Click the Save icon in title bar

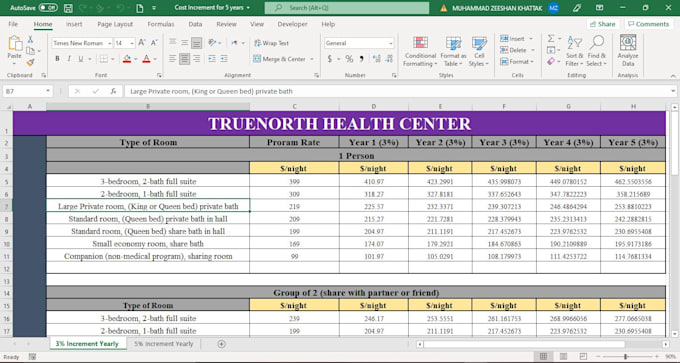[x=68, y=8]
